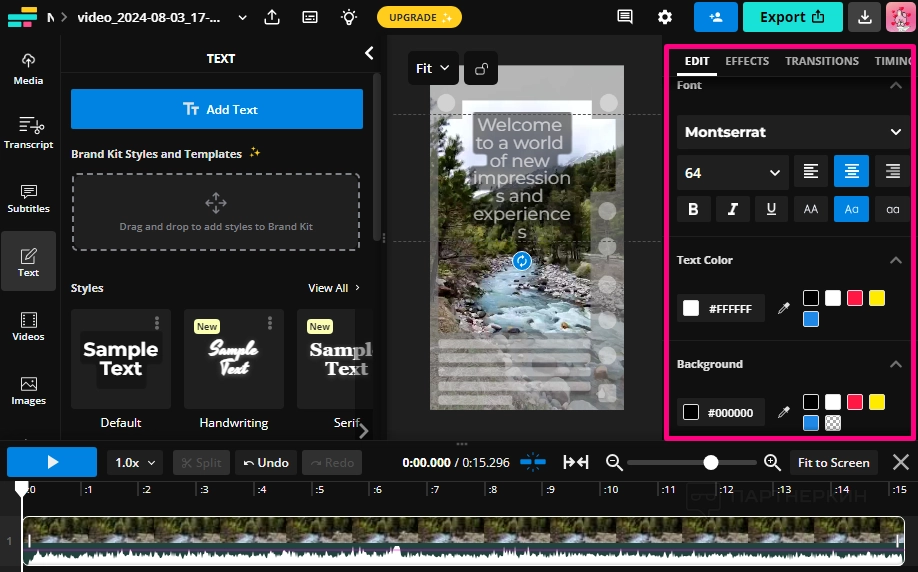Select the red text color swatch
The image size is (918, 572).
tap(855, 298)
